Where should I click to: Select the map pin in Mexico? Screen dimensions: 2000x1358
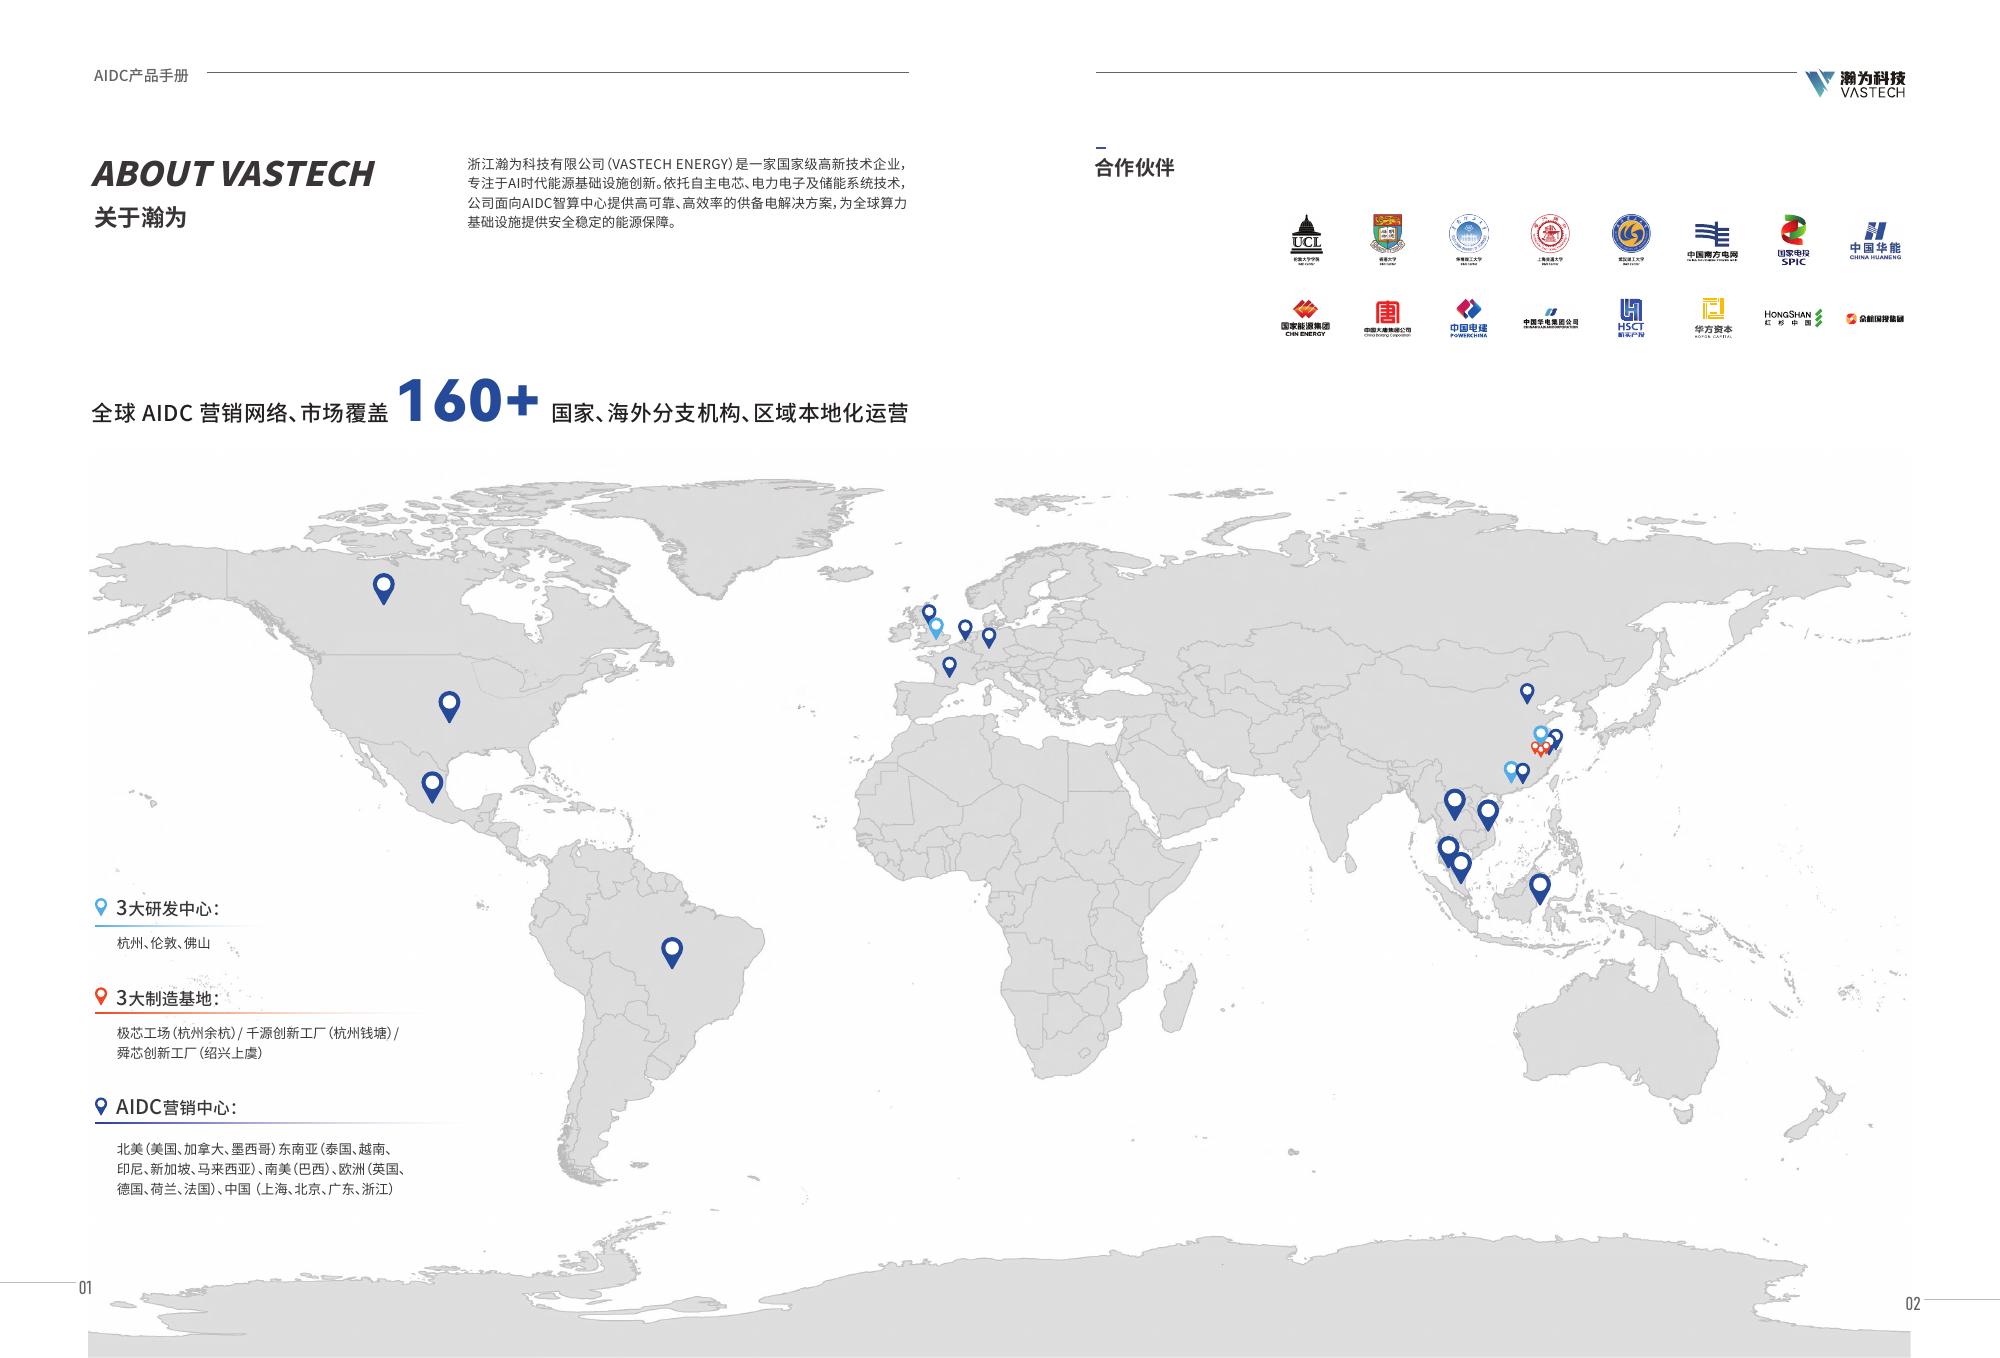(432, 786)
